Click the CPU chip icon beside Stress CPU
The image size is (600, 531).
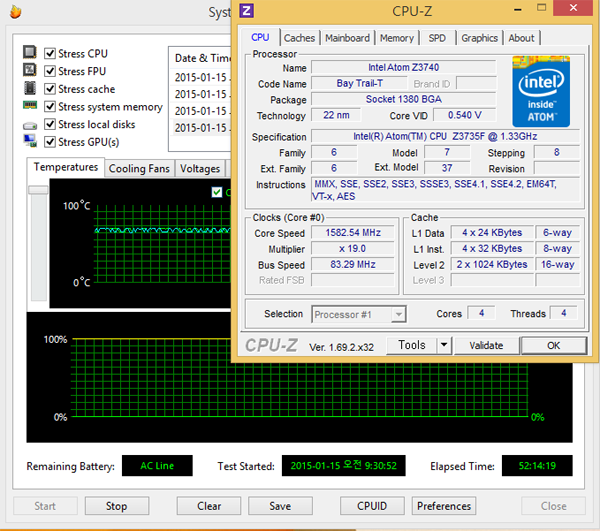(x=30, y=52)
